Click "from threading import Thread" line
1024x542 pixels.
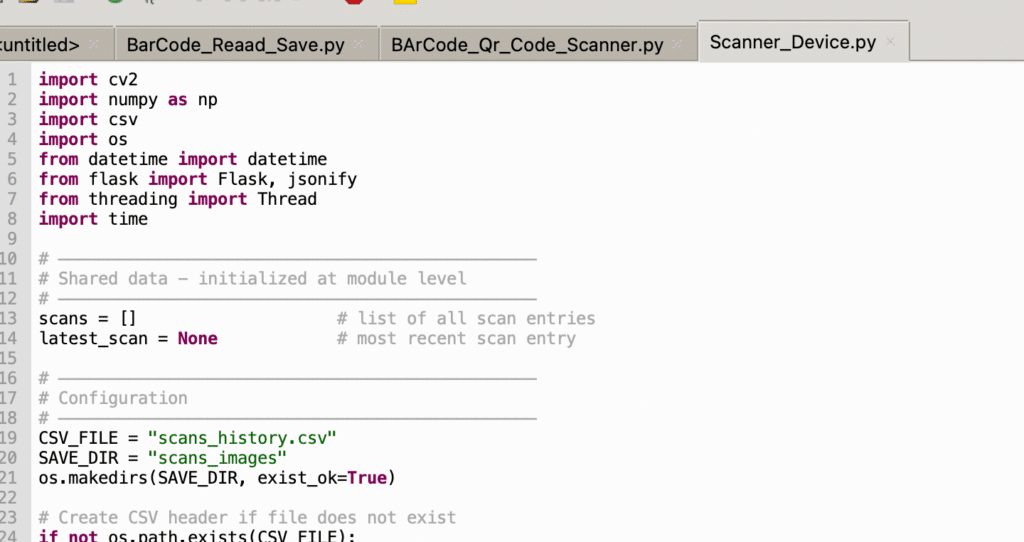pos(178,199)
